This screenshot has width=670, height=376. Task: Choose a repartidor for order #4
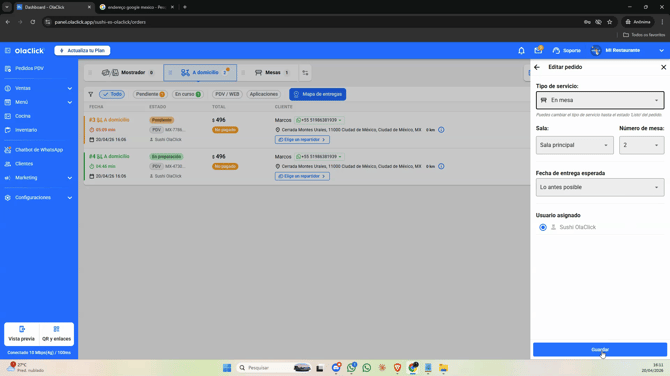tap(302, 176)
